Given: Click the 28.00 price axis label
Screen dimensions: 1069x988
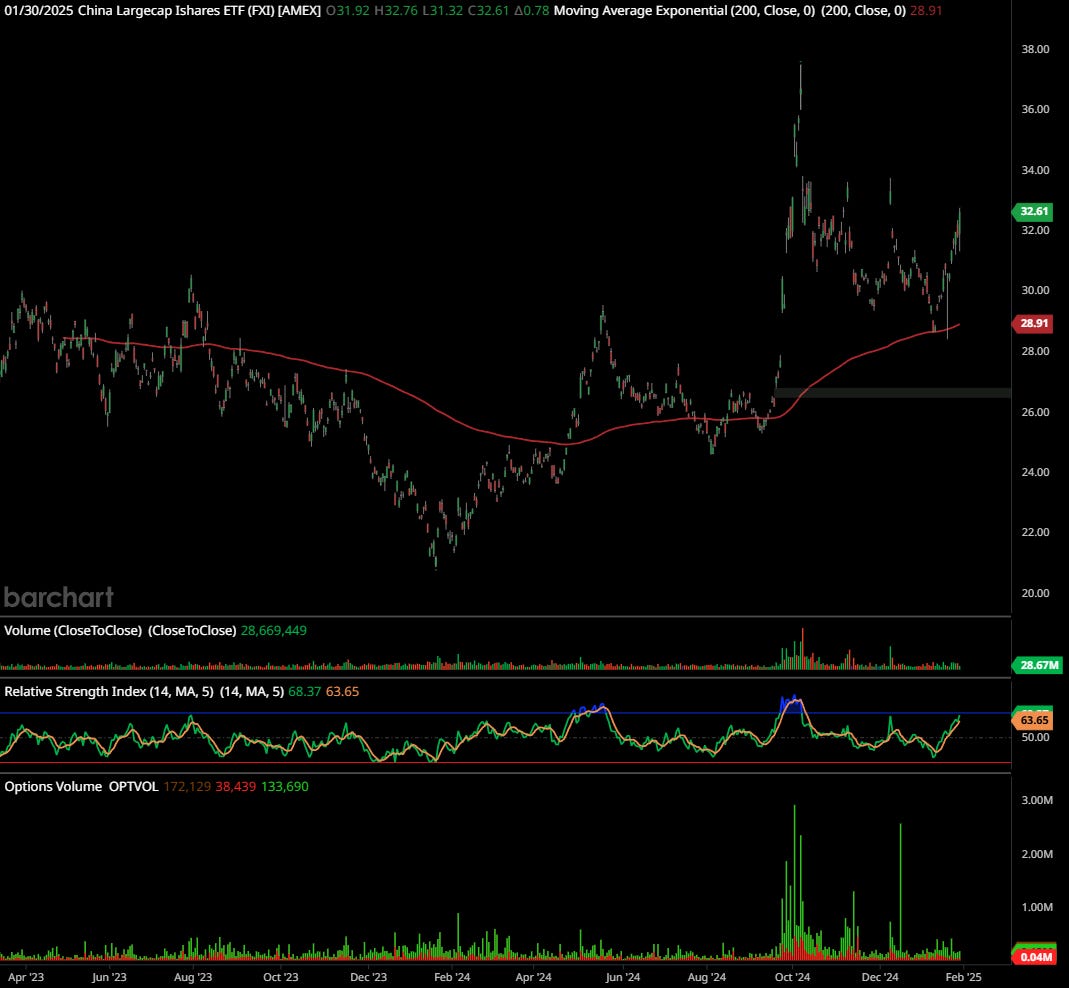Looking at the screenshot, I should pos(1035,351).
